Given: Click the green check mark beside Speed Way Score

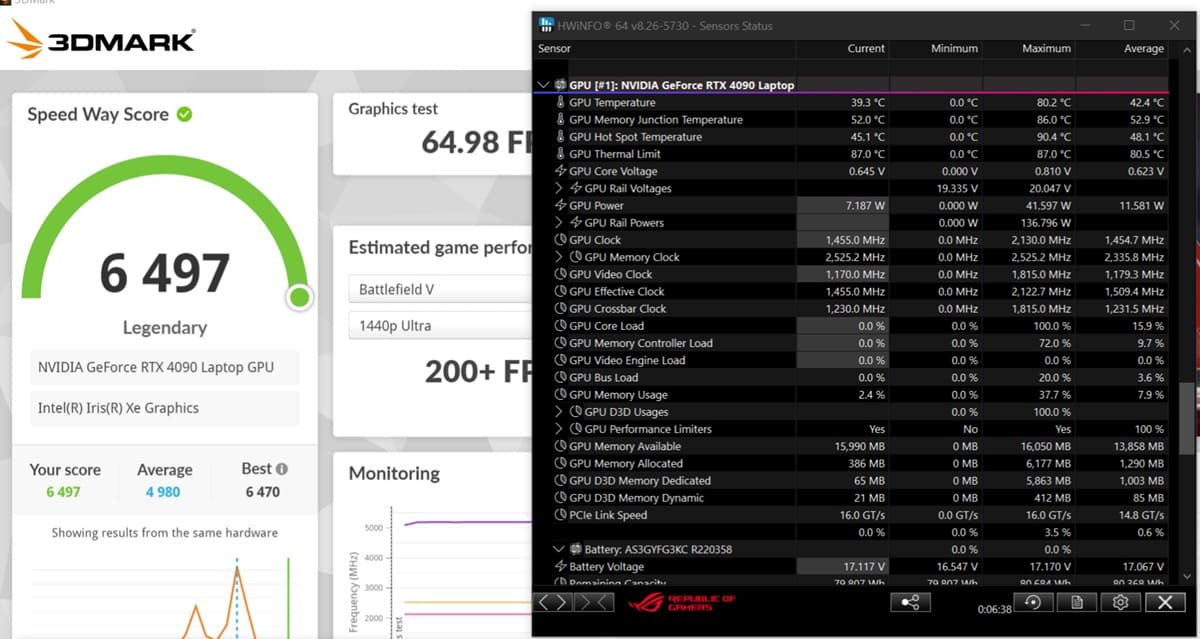Looking at the screenshot, I should coord(184,115).
